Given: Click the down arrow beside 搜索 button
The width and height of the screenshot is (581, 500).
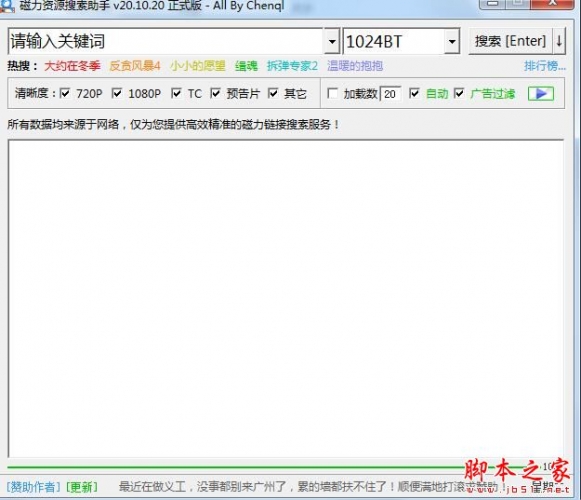Looking at the screenshot, I should [x=559, y=41].
